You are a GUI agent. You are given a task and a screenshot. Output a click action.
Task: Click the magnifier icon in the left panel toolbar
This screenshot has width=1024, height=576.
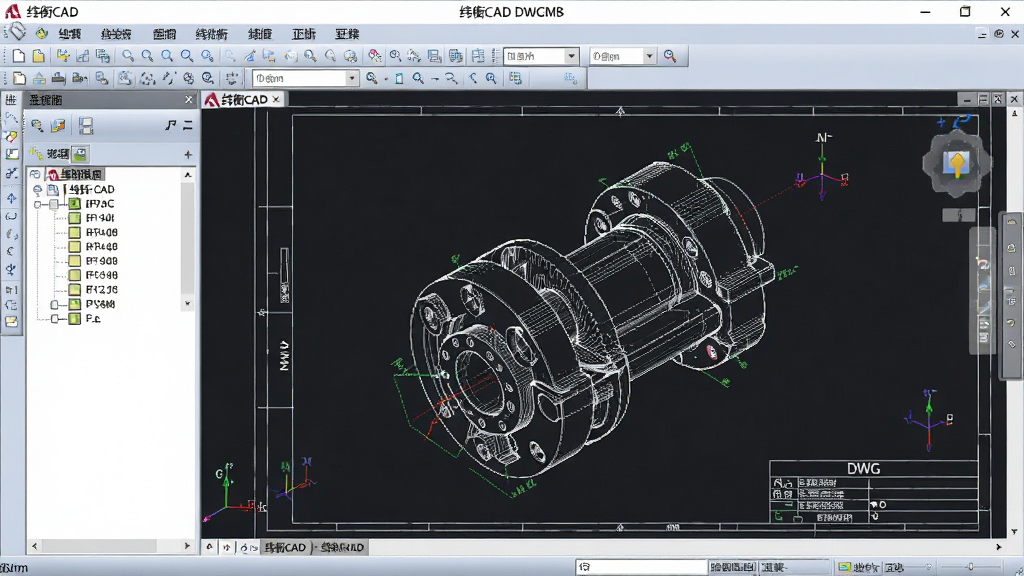point(37,125)
